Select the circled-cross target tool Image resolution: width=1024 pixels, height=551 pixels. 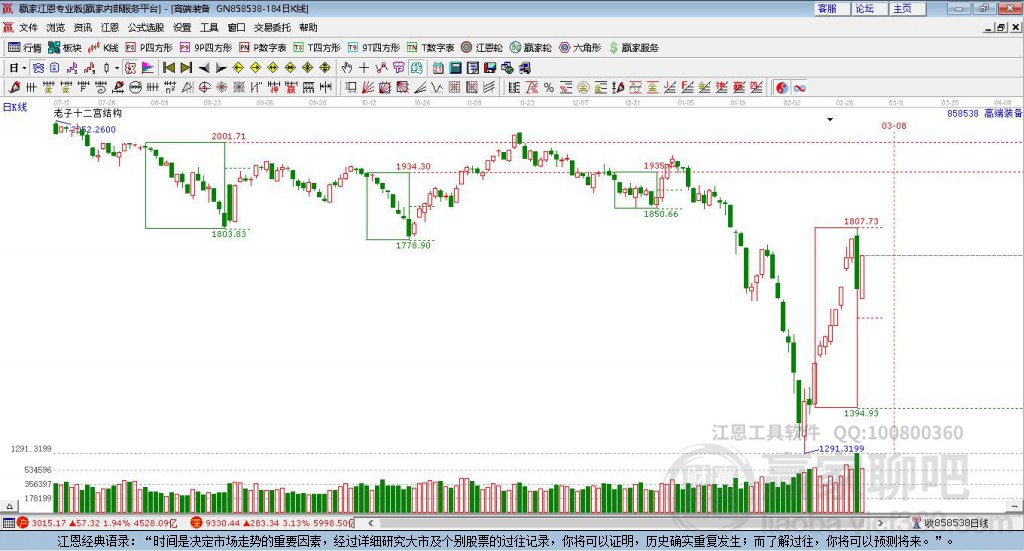(204, 87)
